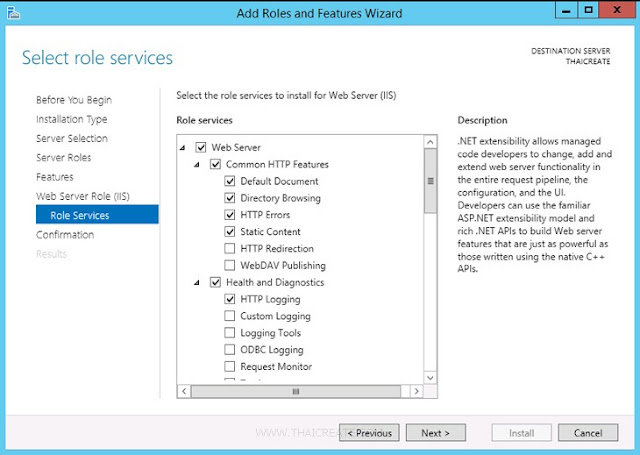Viewport: 640px width, 455px height.
Task: Open the Confirmation step in sidebar
Action: click(x=65, y=235)
